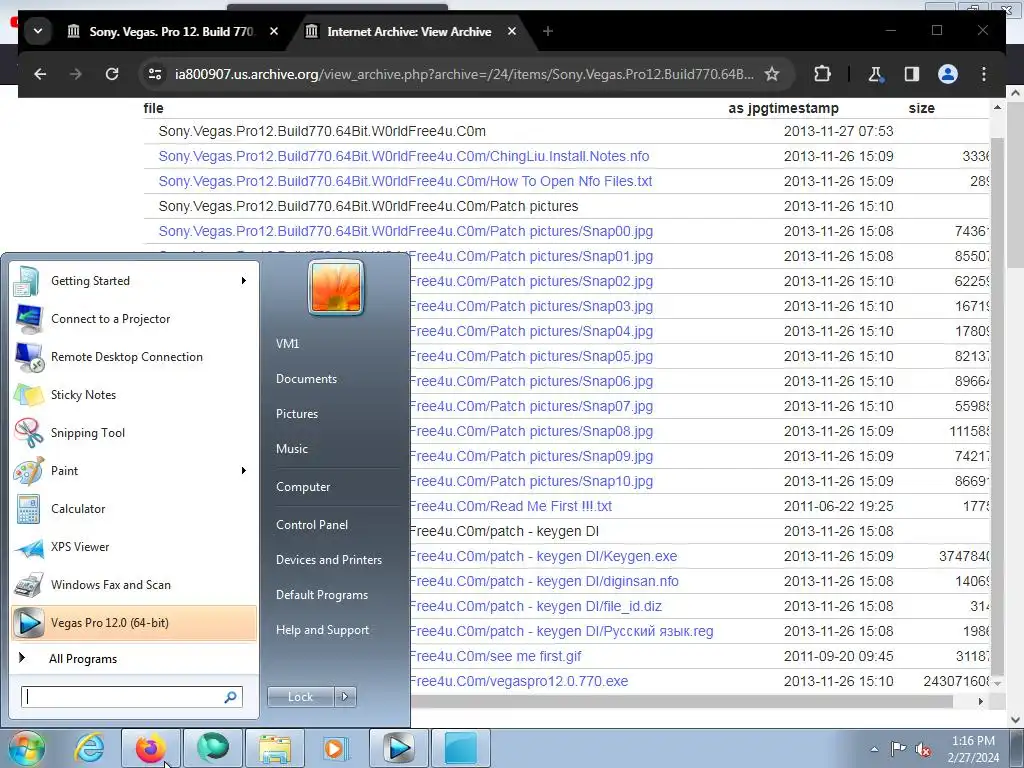Open Patch pictures/Snap10.jpg link
Viewport: 1024px width, 768px height.
click(531, 481)
